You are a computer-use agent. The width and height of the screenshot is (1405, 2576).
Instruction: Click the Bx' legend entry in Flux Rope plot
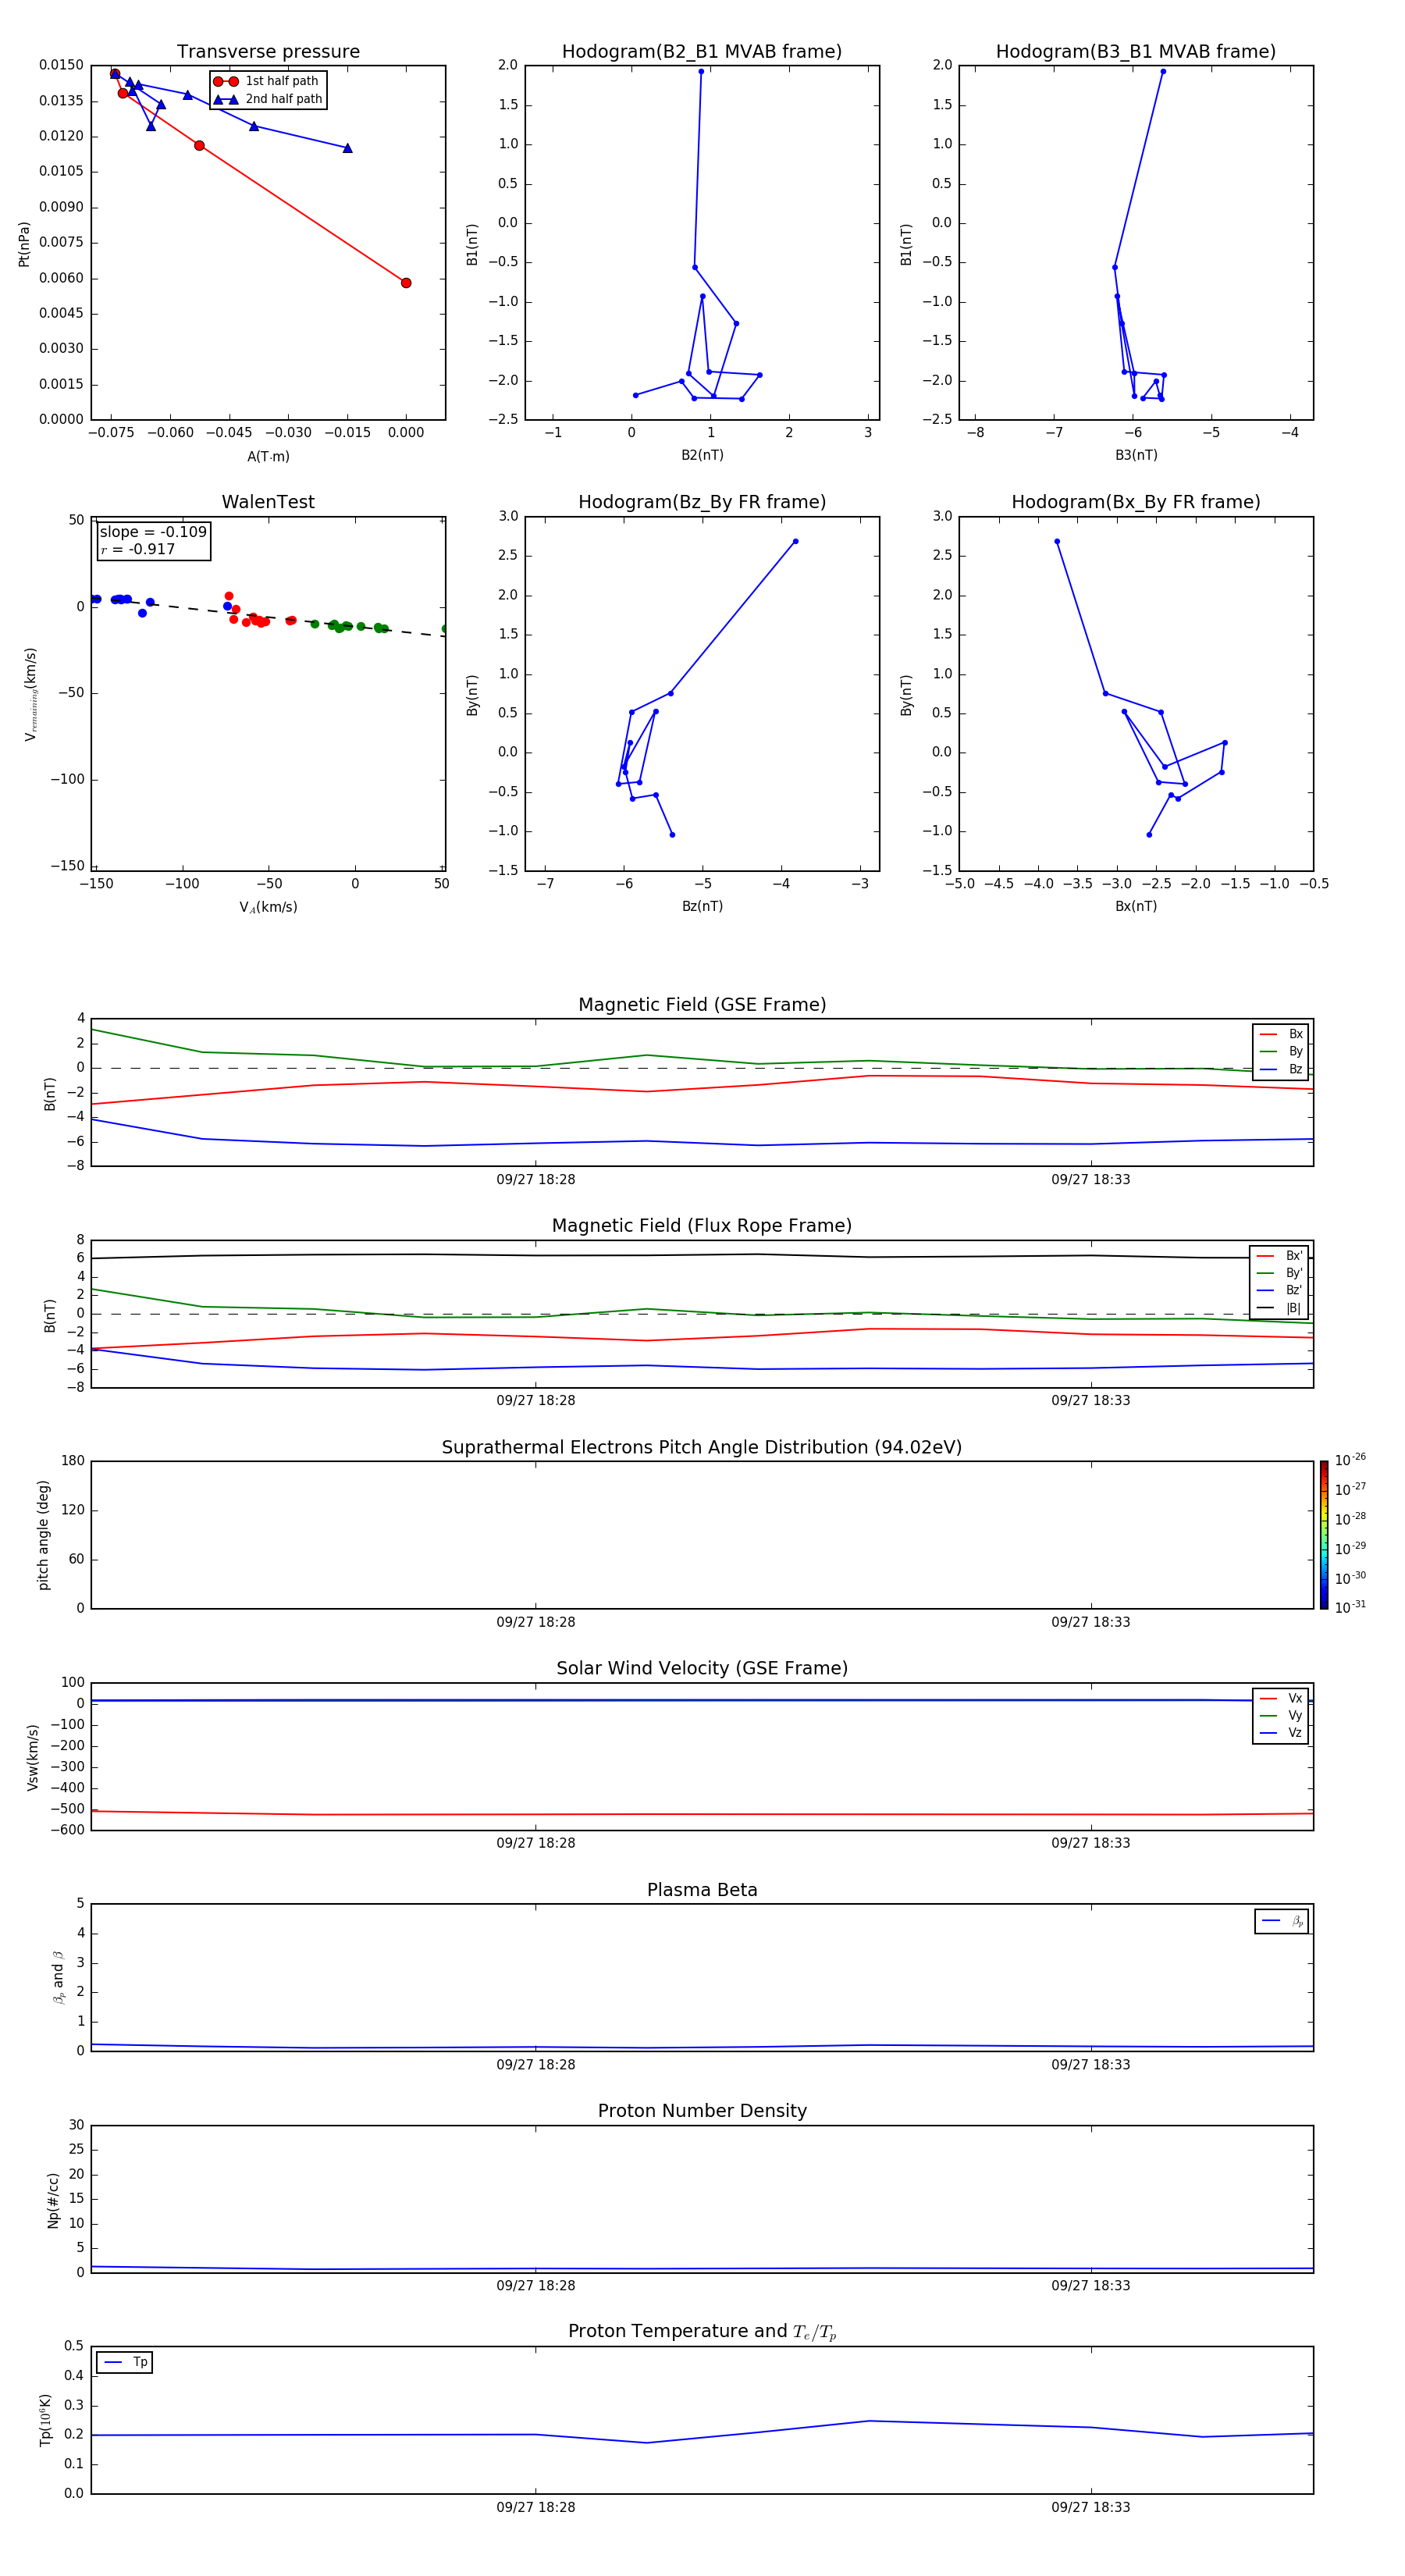click(1279, 1256)
